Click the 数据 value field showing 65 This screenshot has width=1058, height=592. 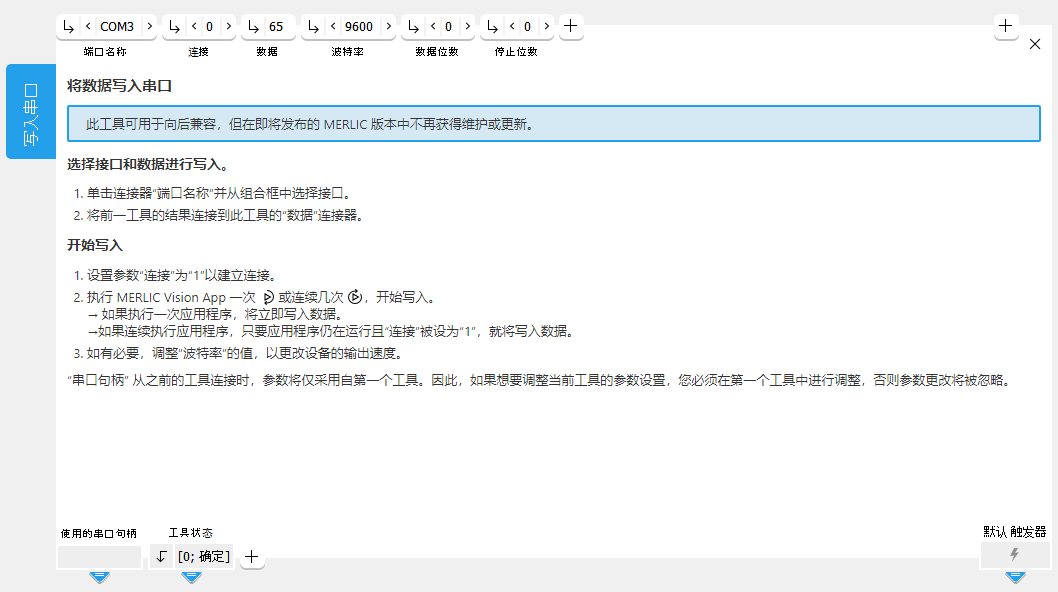tap(276, 27)
